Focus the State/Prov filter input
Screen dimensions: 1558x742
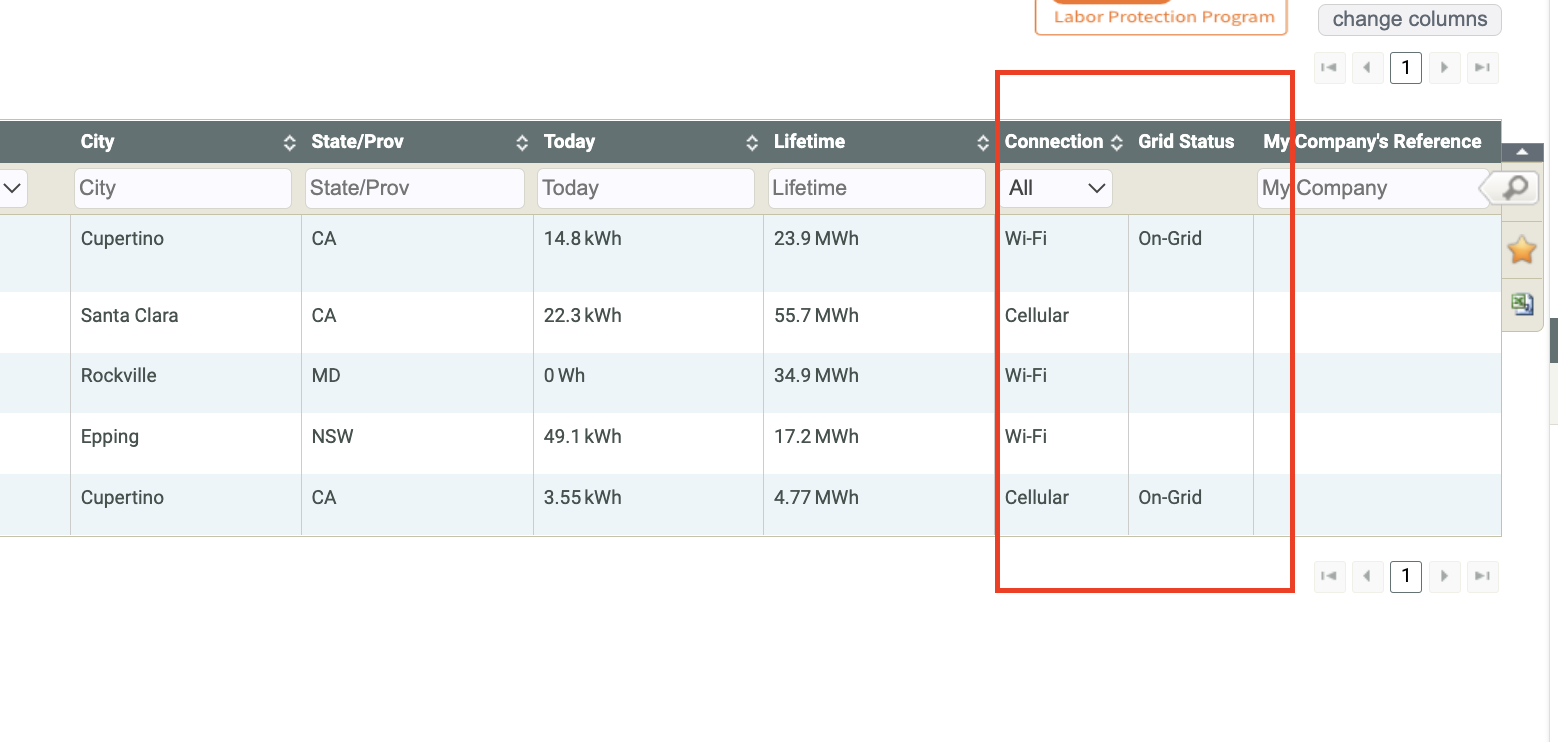(414, 188)
